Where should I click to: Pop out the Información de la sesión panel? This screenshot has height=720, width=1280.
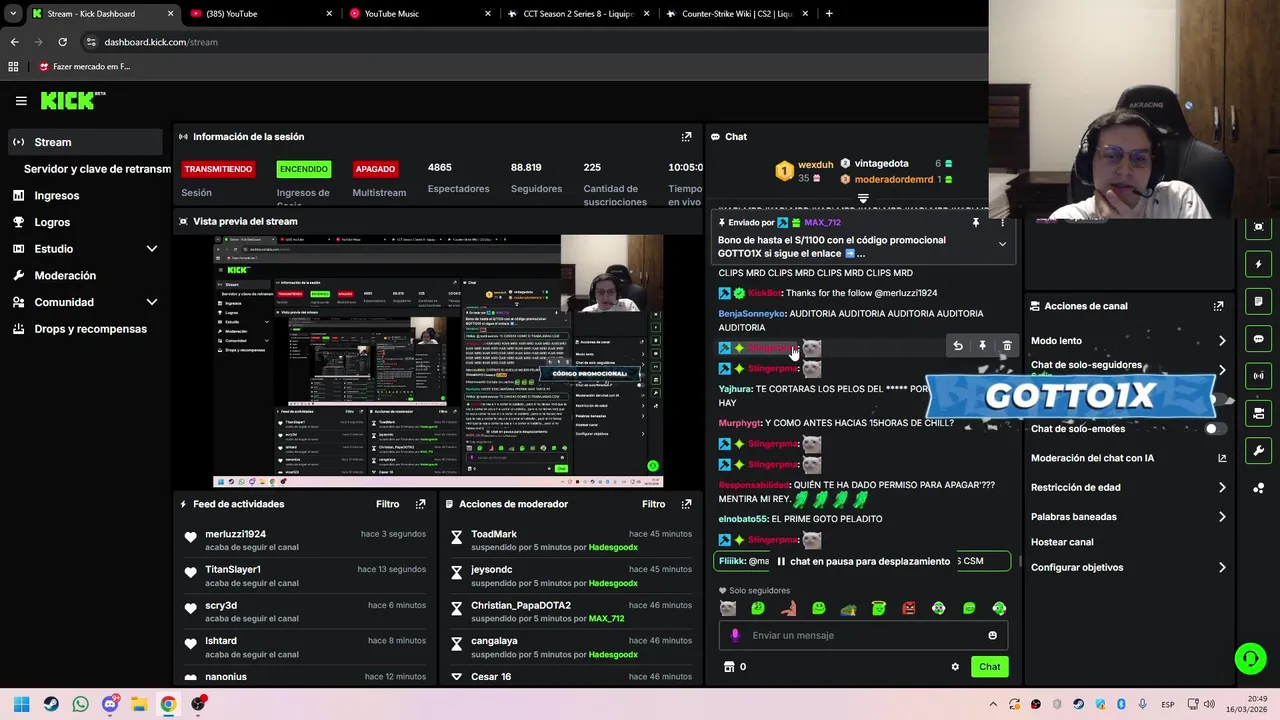[686, 137]
